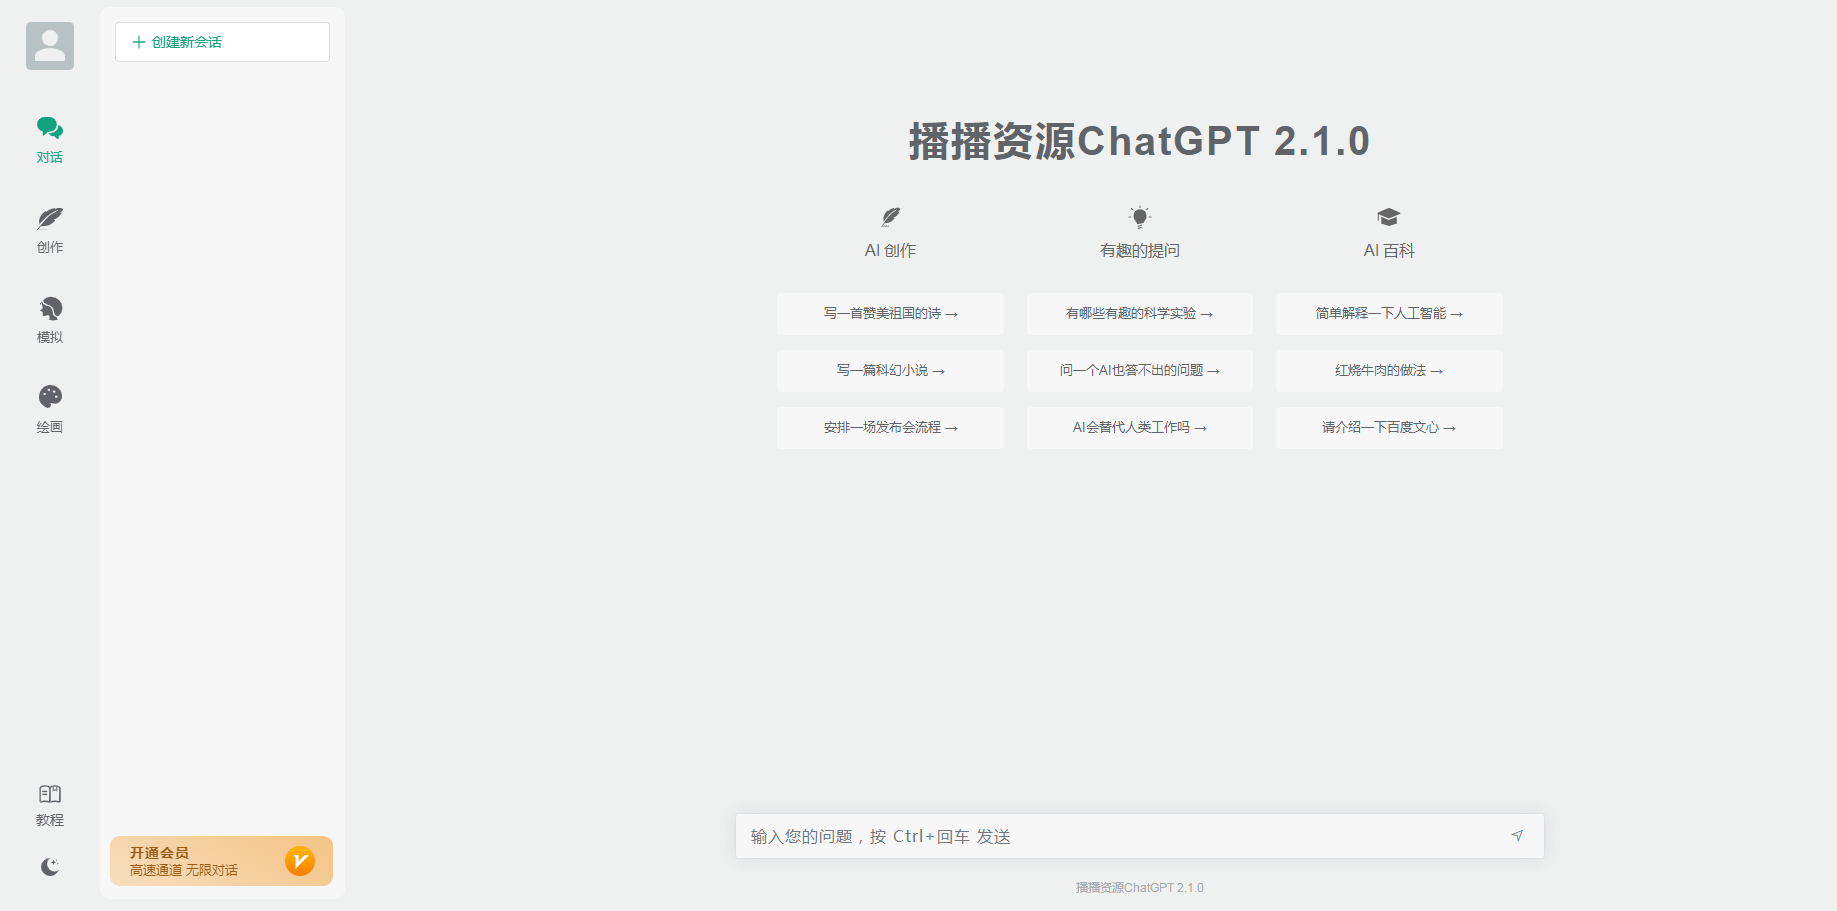Select prompt 写一篇科幻小说

pyautogui.click(x=890, y=371)
